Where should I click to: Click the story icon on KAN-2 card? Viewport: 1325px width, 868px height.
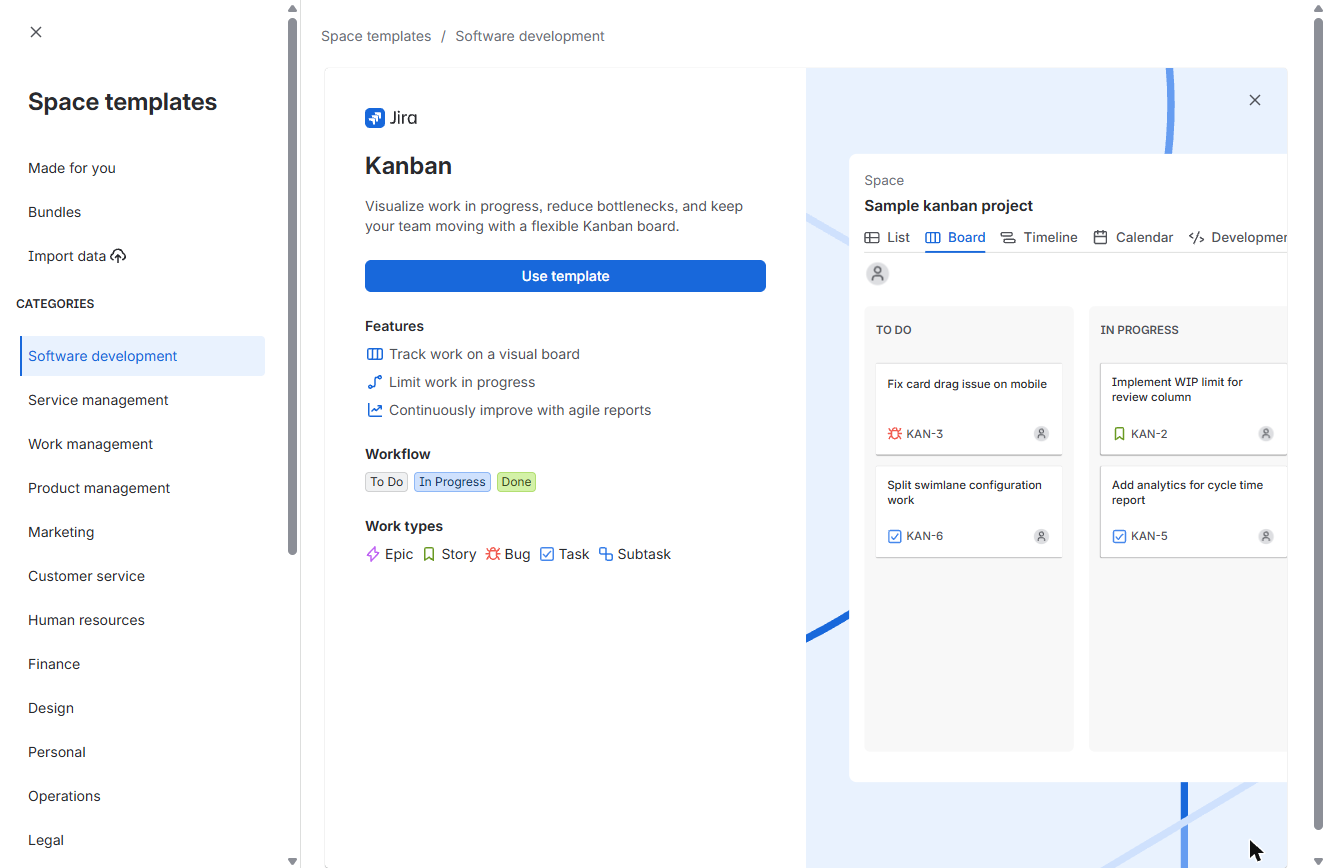[1119, 434]
